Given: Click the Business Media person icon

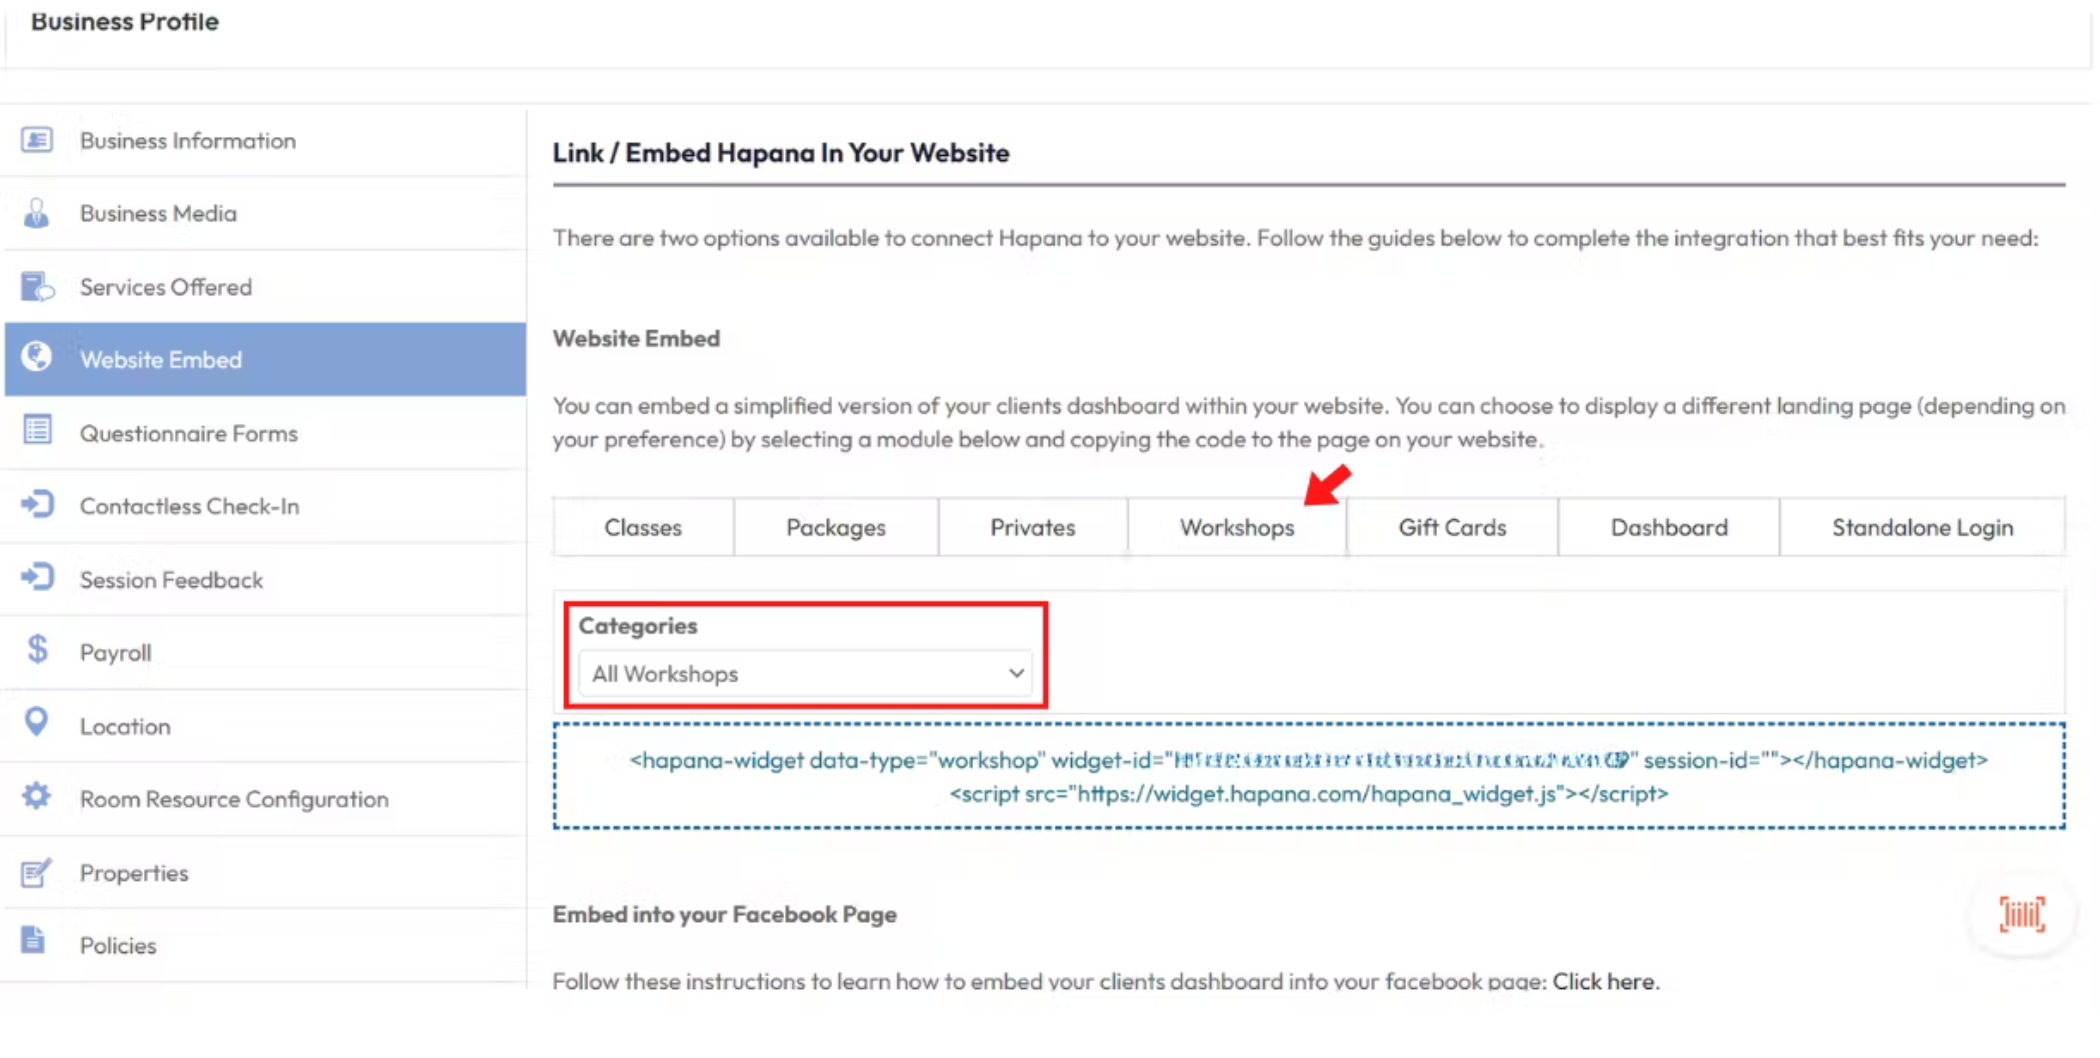Looking at the screenshot, I should pos(37,213).
